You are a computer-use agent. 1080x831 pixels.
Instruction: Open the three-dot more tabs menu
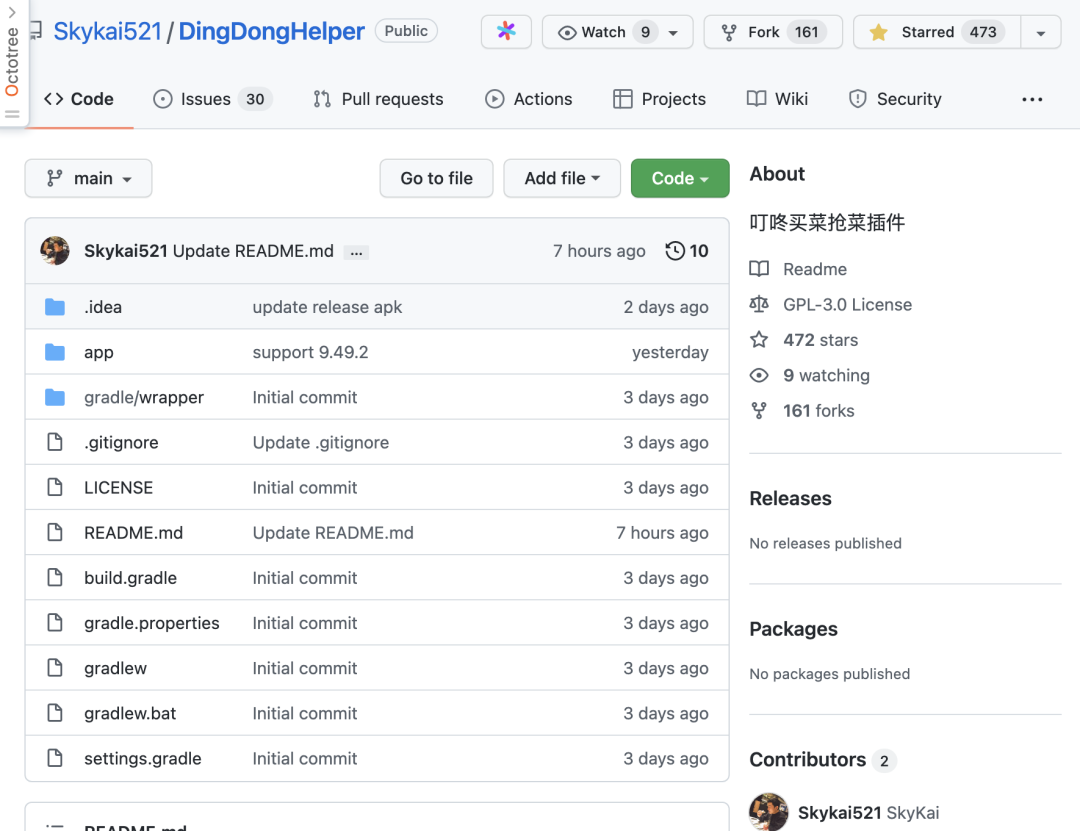[x=1032, y=99]
